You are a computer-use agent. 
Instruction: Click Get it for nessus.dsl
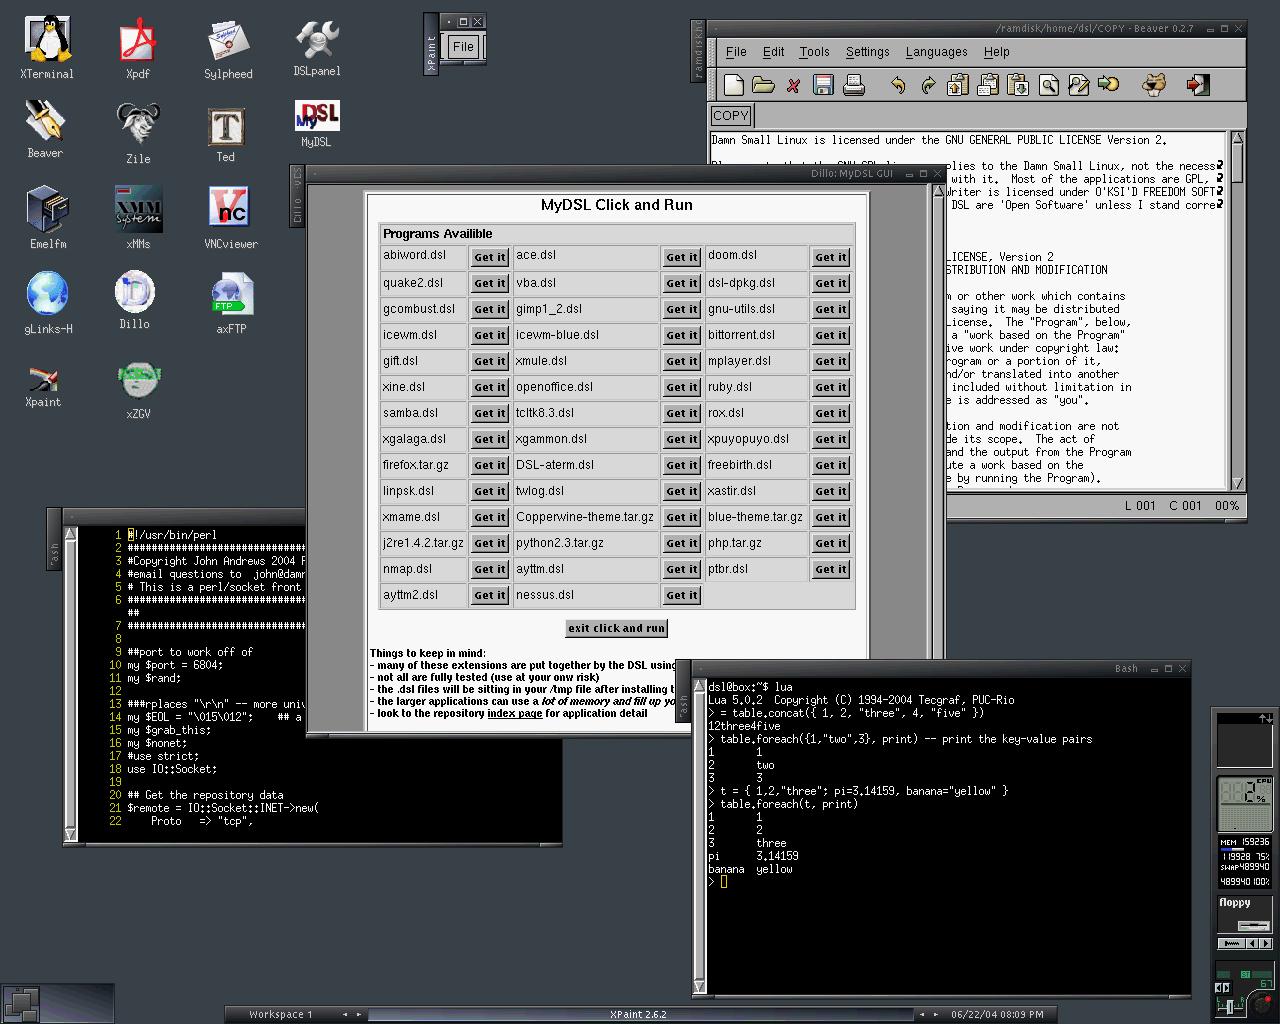click(x=682, y=595)
